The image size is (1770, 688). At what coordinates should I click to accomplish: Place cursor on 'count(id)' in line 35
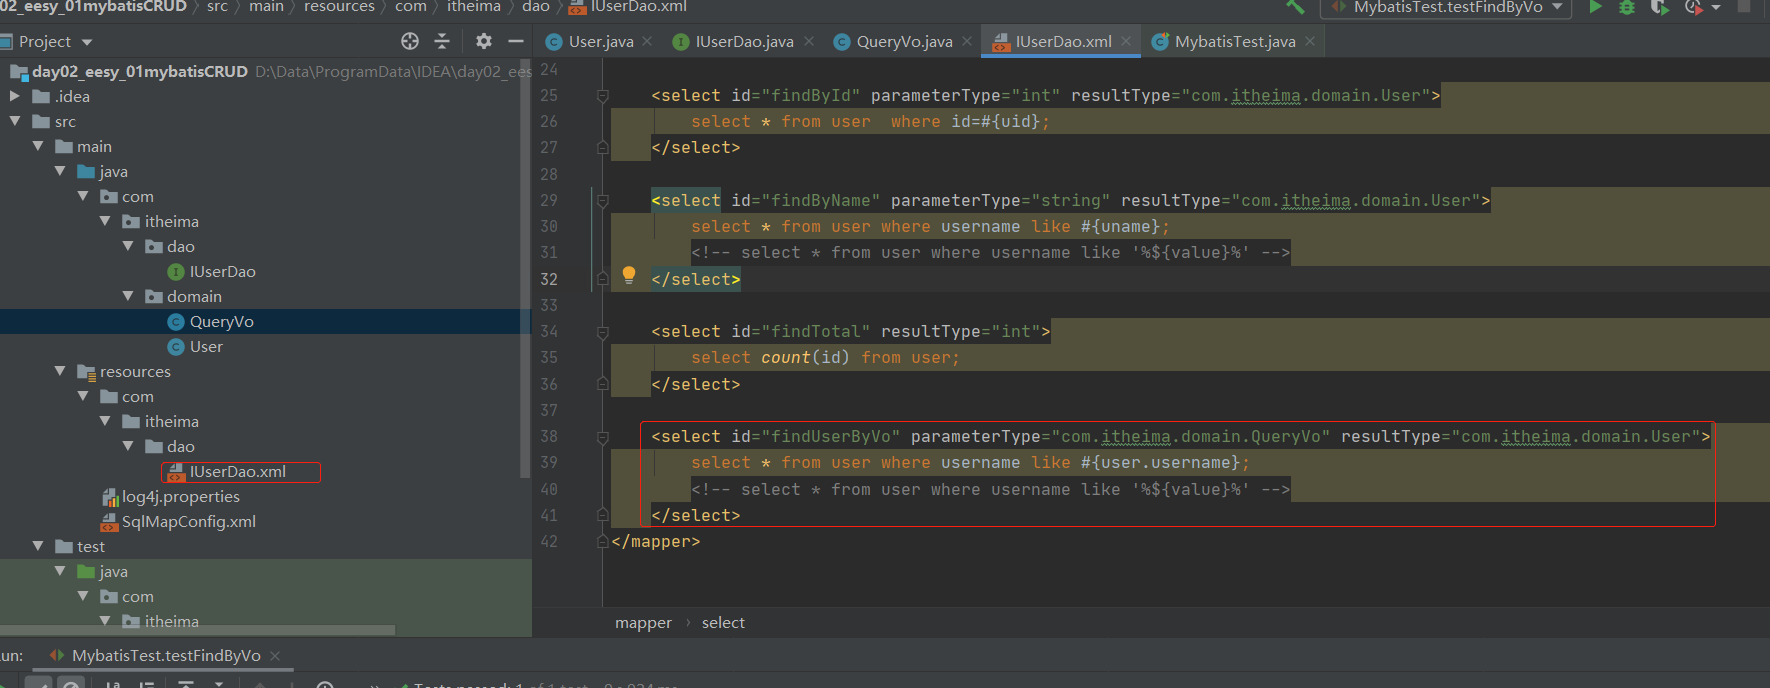coord(805,358)
